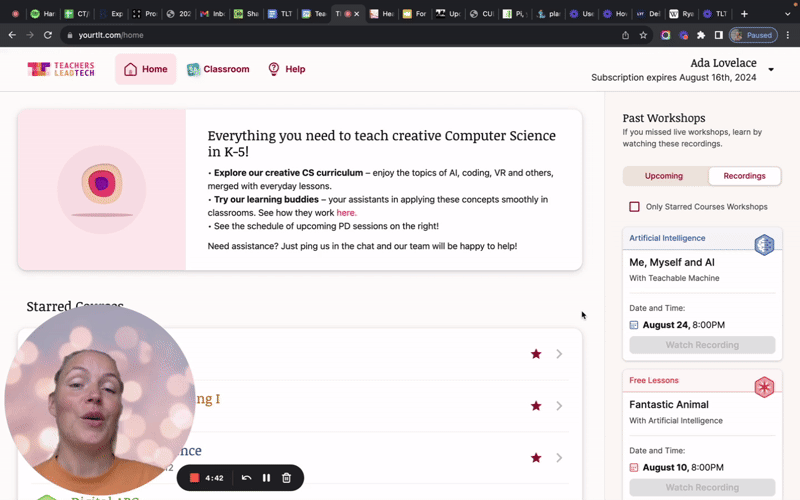Click the Teachers Lead Tech logo
Image resolution: width=800 pixels, height=500 pixels.
click(x=61, y=69)
